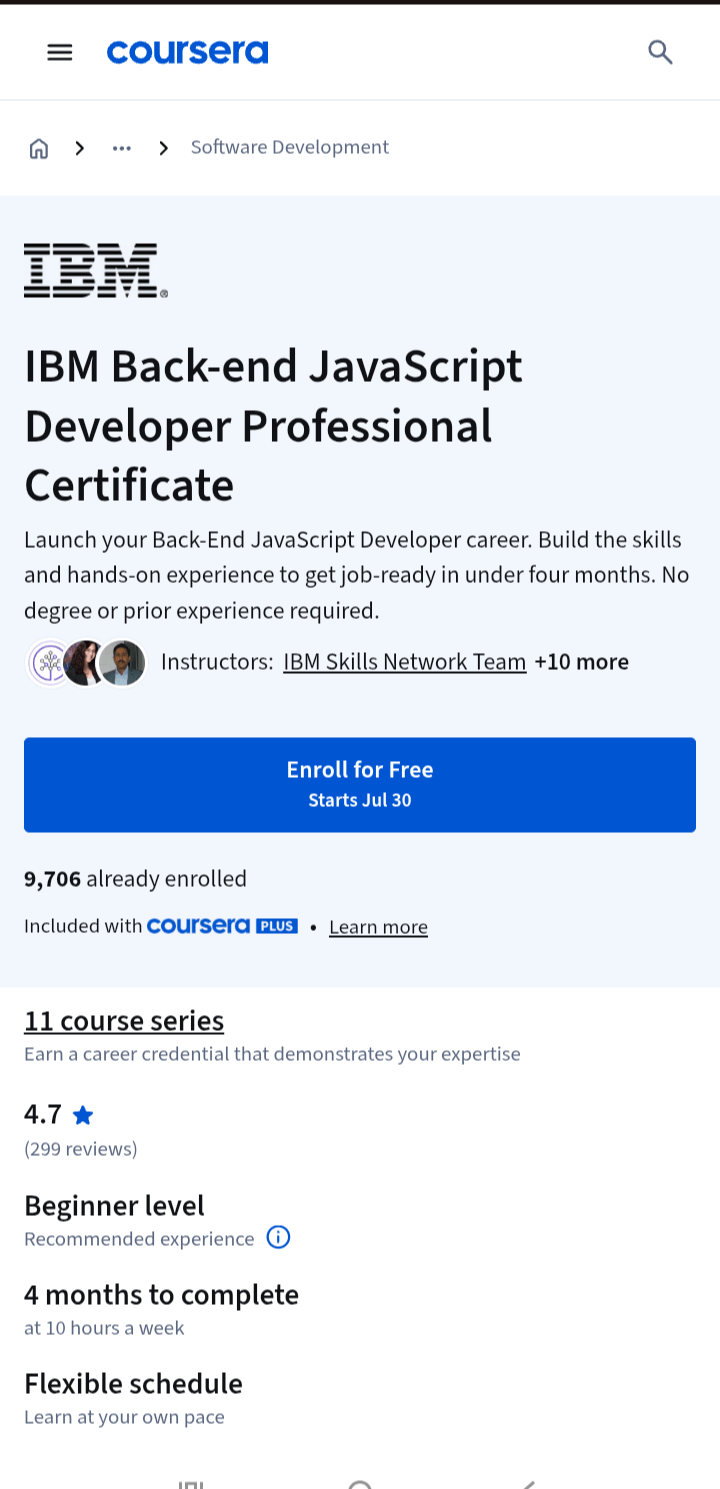This screenshot has width=720, height=1489.
Task: Click the IBM logo
Action: coord(96,270)
